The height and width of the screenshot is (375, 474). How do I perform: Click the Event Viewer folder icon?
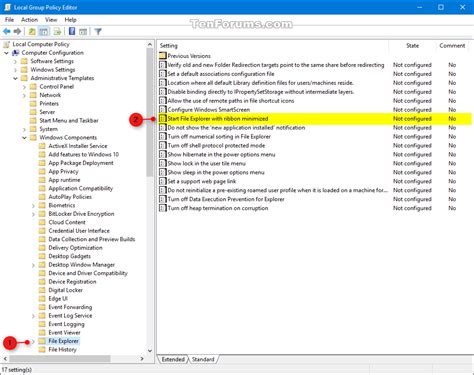pyautogui.click(x=42, y=332)
